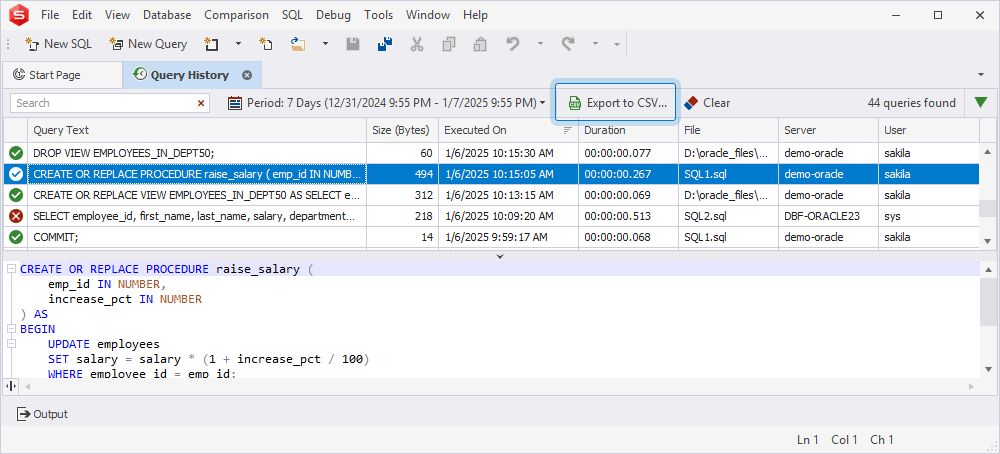Open the Output panel tab
This screenshot has height=454, width=1000.
tap(42, 414)
